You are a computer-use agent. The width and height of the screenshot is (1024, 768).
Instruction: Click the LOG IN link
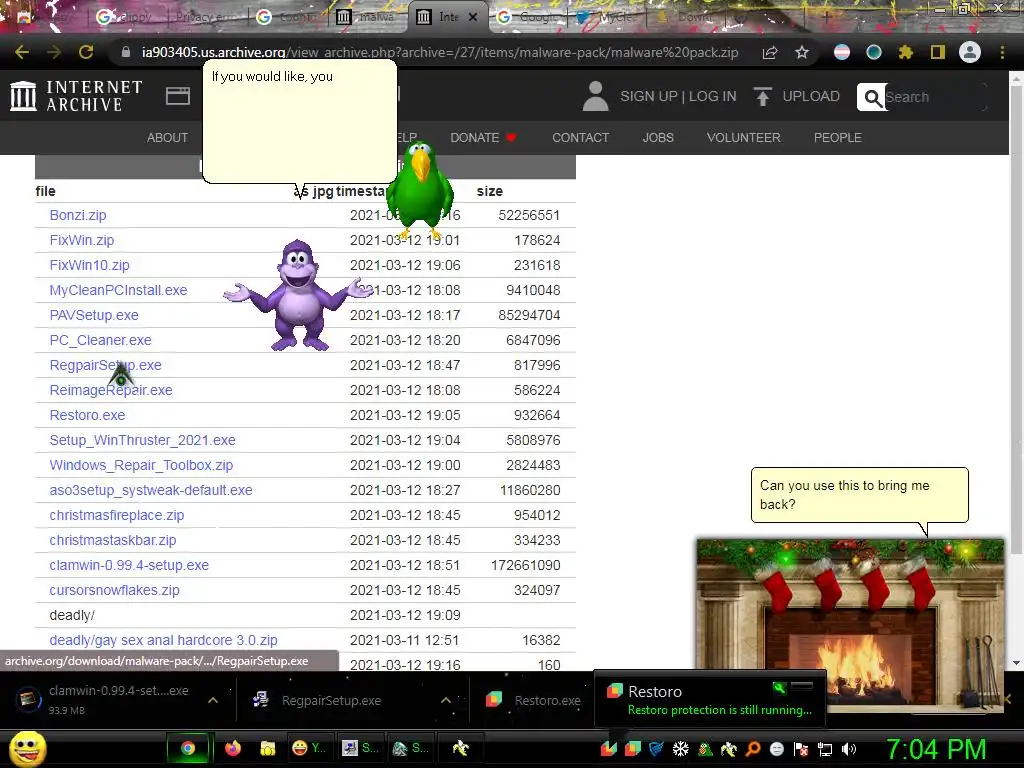712,97
